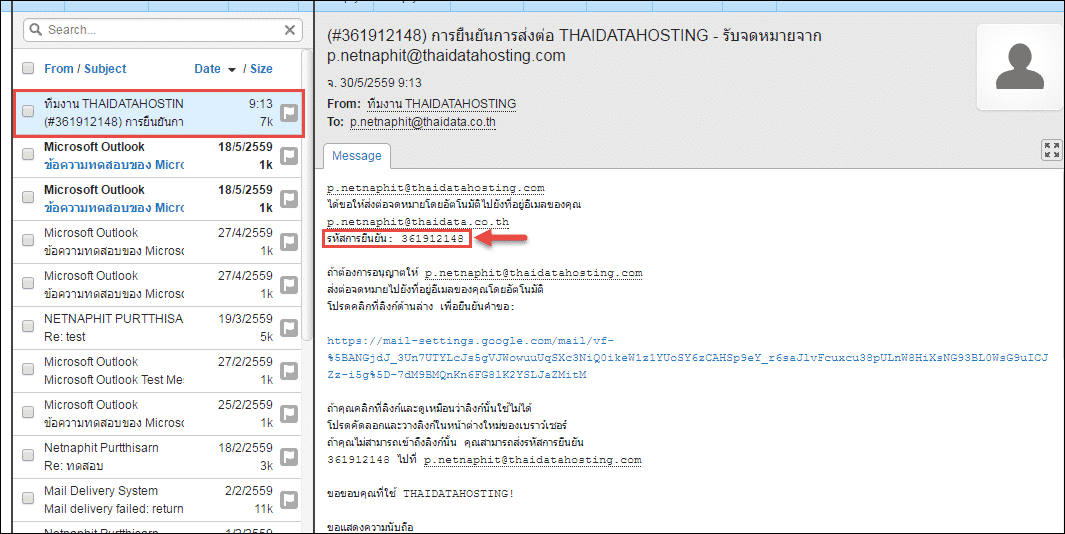Check the Microsoft Outlook 27/2/2559 email checkbox
This screenshot has height=534, width=1065.
coord(28,369)
